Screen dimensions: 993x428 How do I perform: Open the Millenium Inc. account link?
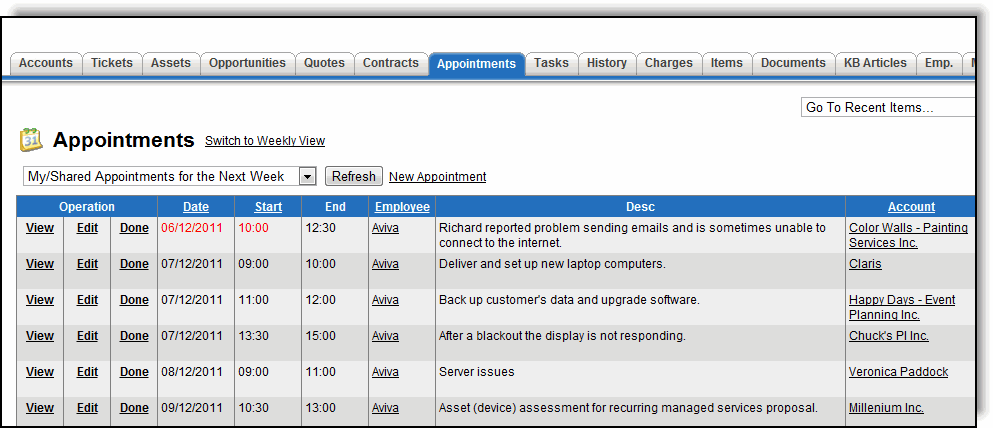pyautogui.click(x=886, y=408)
